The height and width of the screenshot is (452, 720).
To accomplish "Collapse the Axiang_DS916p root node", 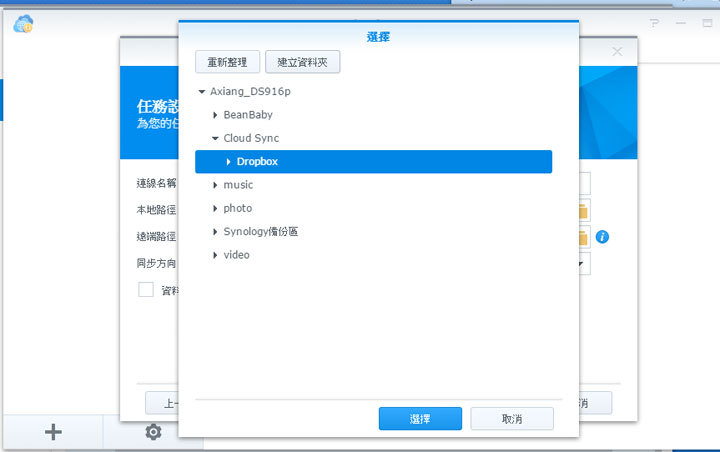I will tap(202, 92).
